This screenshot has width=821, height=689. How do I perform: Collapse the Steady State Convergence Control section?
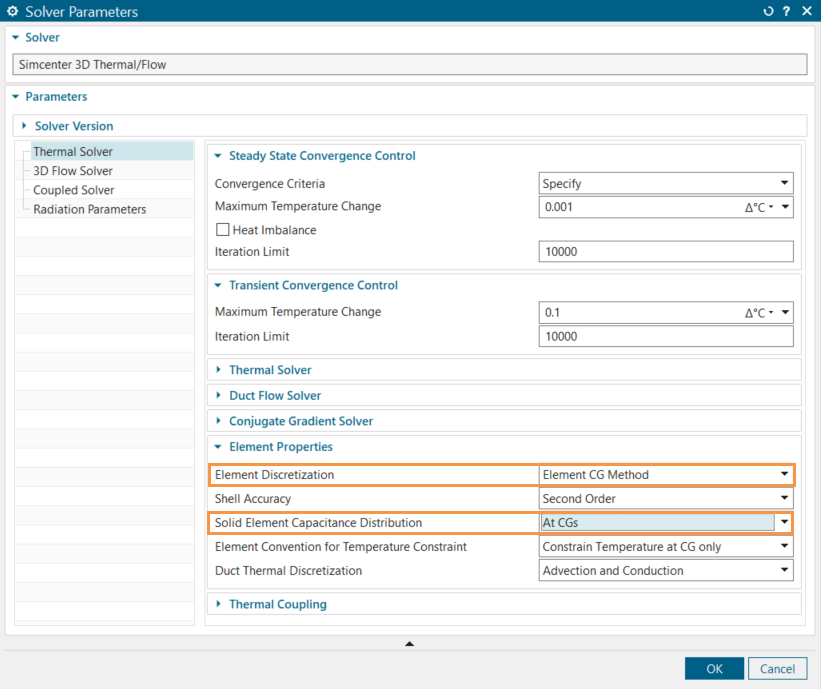click(219, 156)
